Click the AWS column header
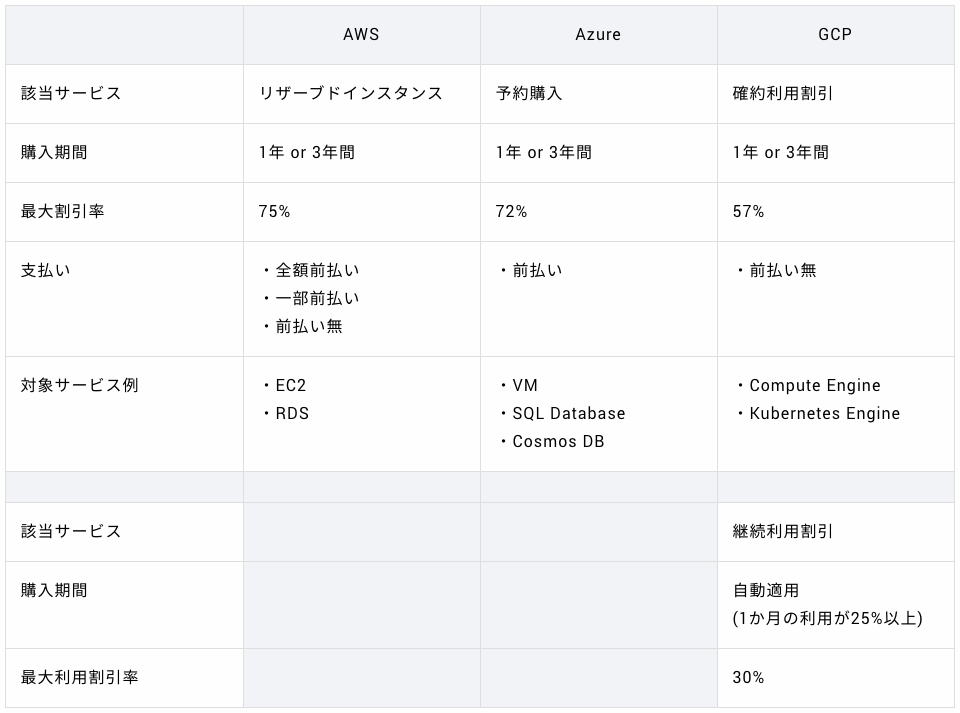960x713 pixels. tap(361, 35)
